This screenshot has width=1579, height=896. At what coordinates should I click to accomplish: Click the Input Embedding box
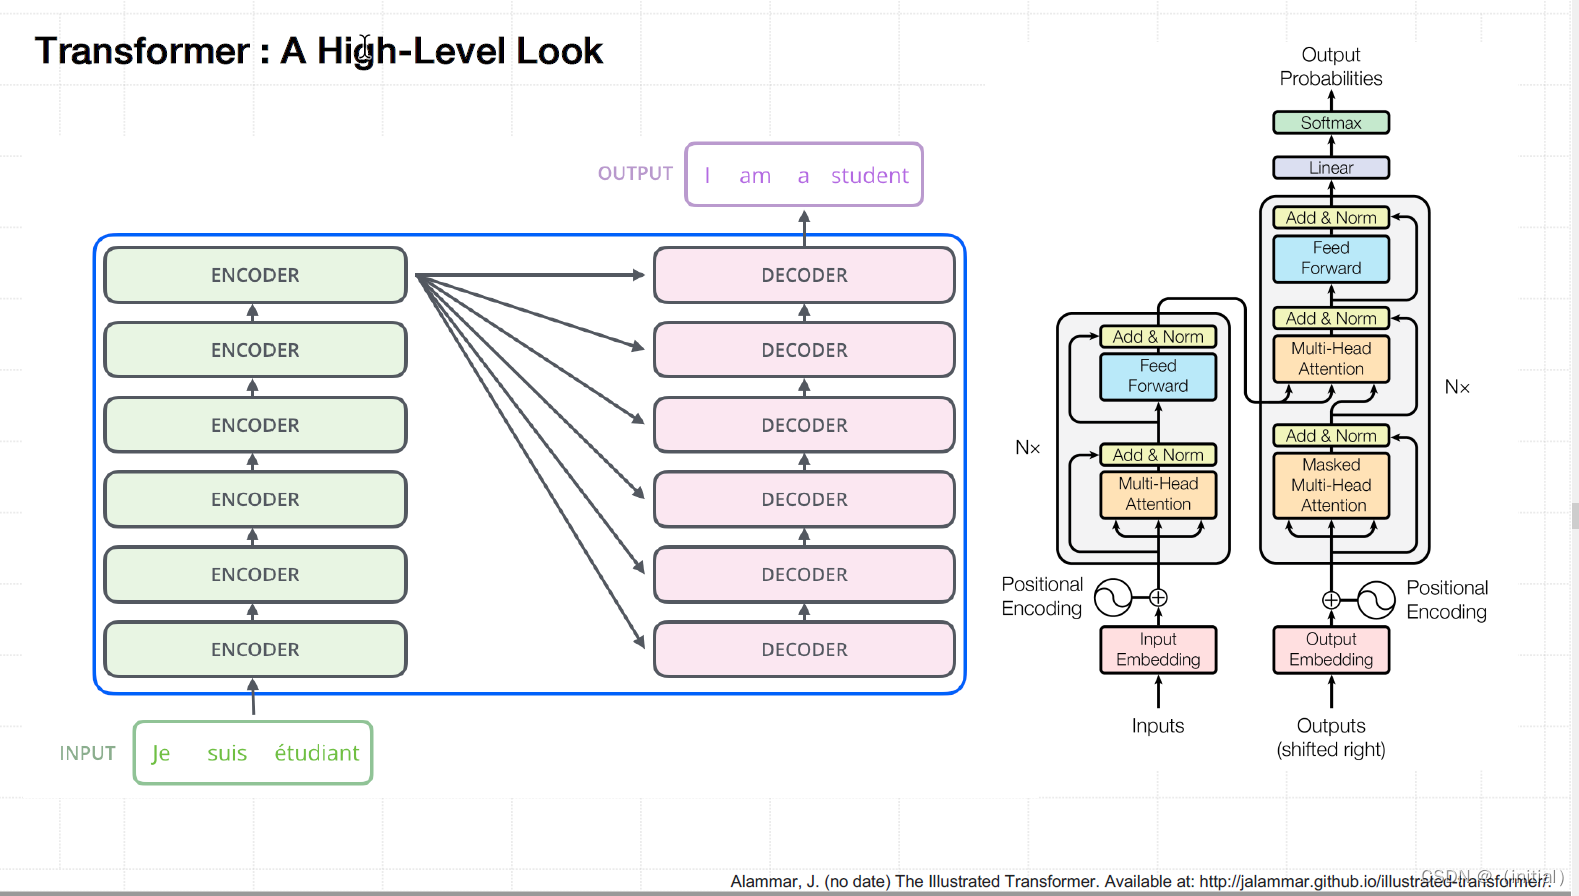pos(1158,649)
